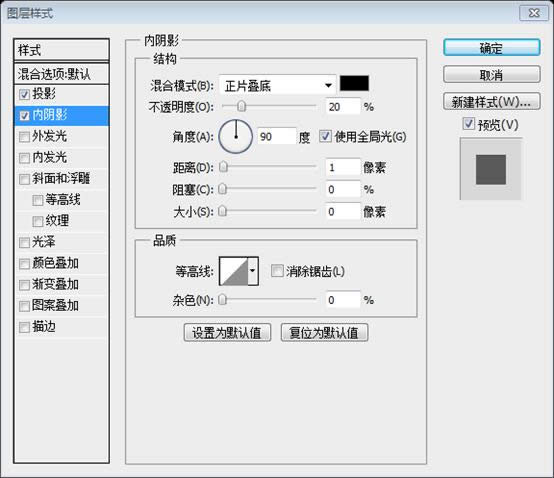Select the 斜面和浮雕 style entry
Screen dimensions: 554x478
[61, 178]
